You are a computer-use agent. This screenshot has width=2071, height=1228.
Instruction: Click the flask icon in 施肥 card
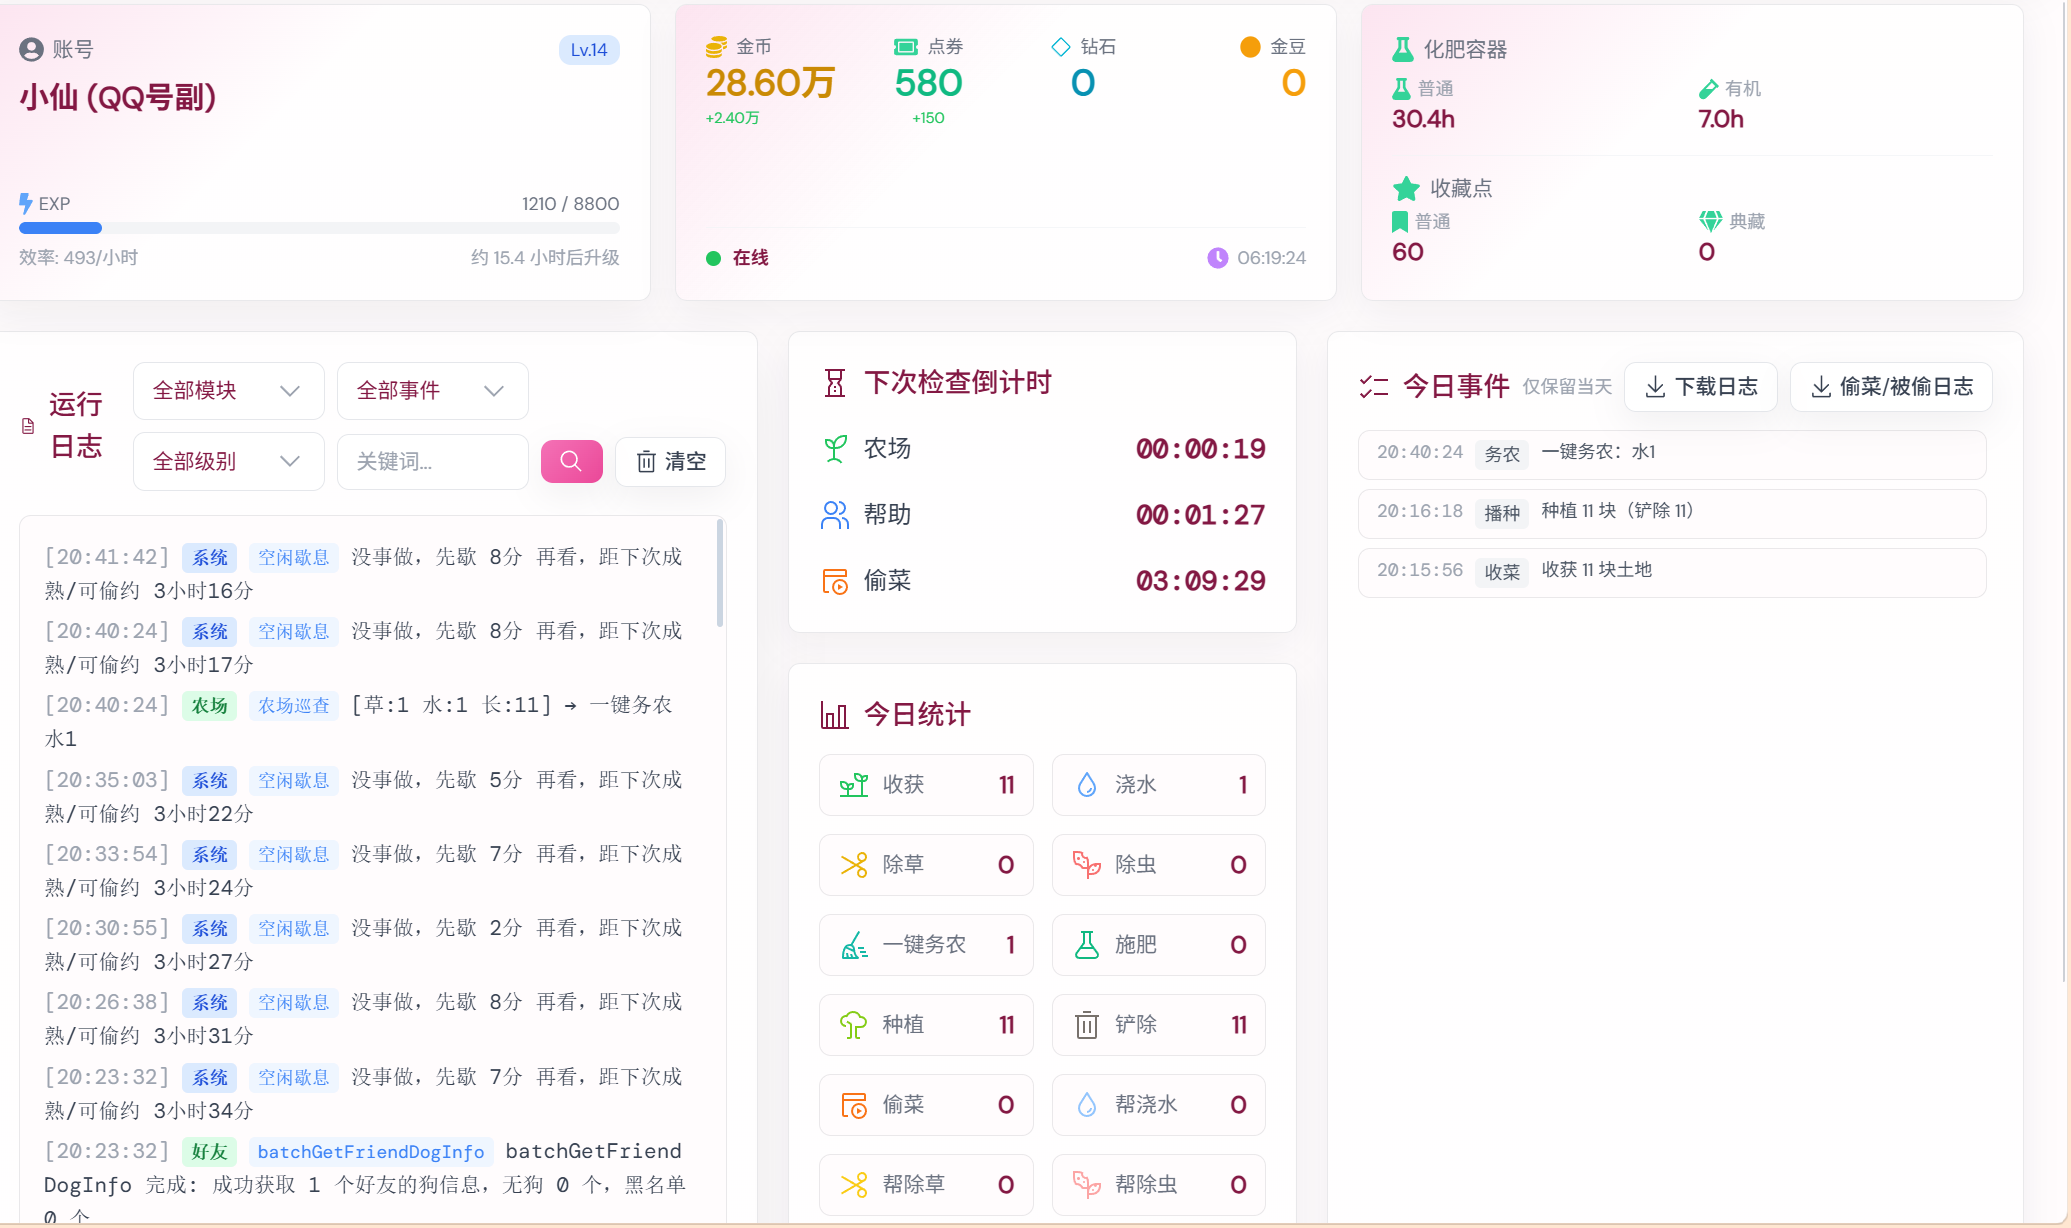pos(1087,945)
